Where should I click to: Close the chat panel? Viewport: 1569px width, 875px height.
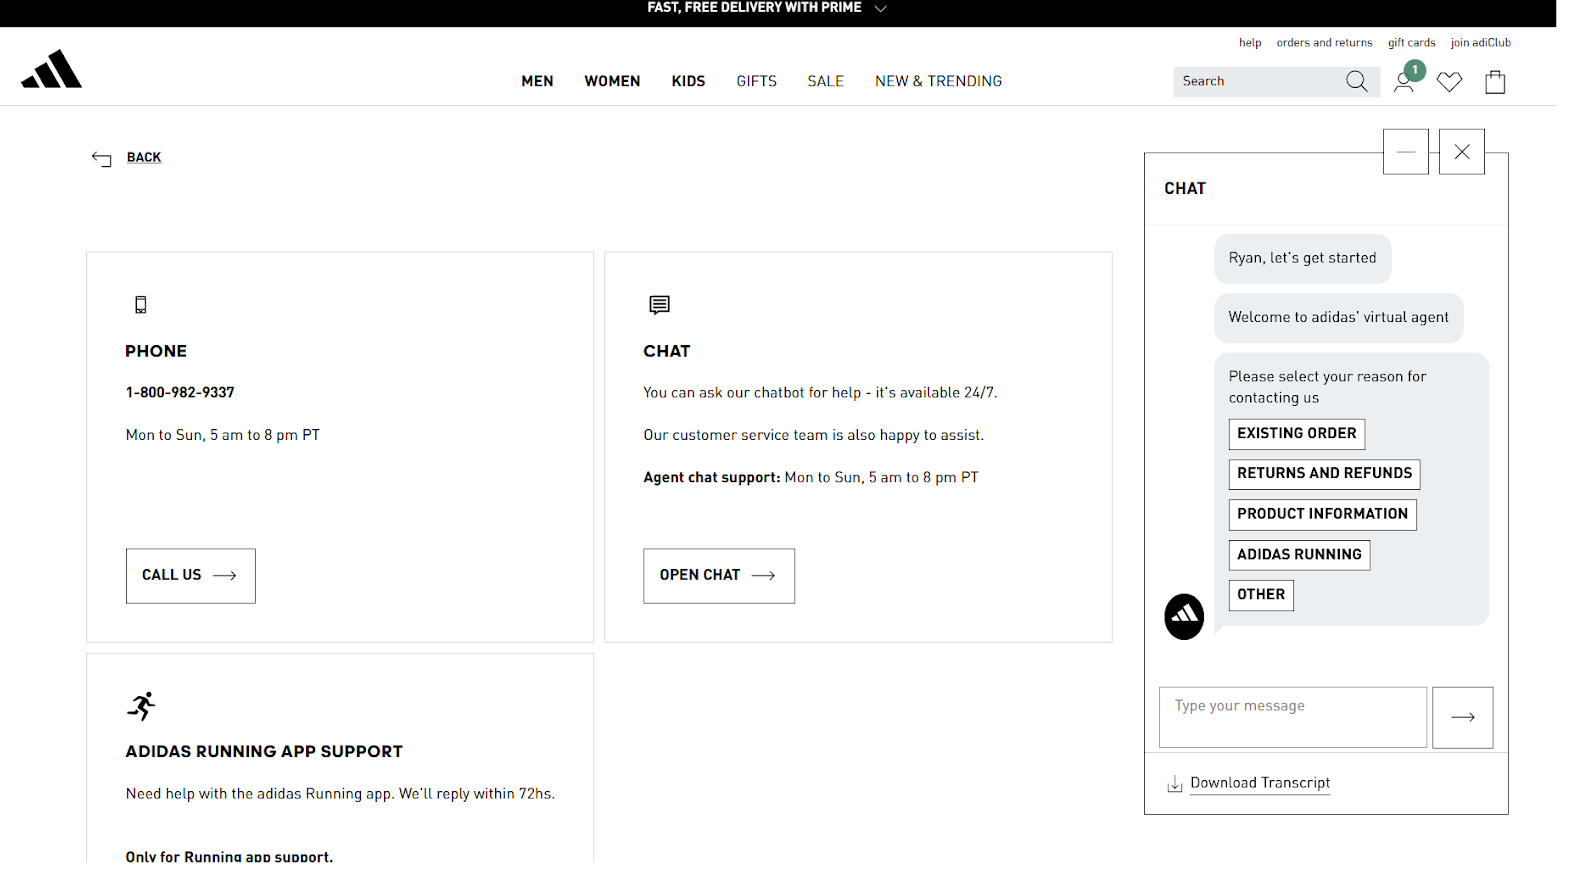[1462, 152]
